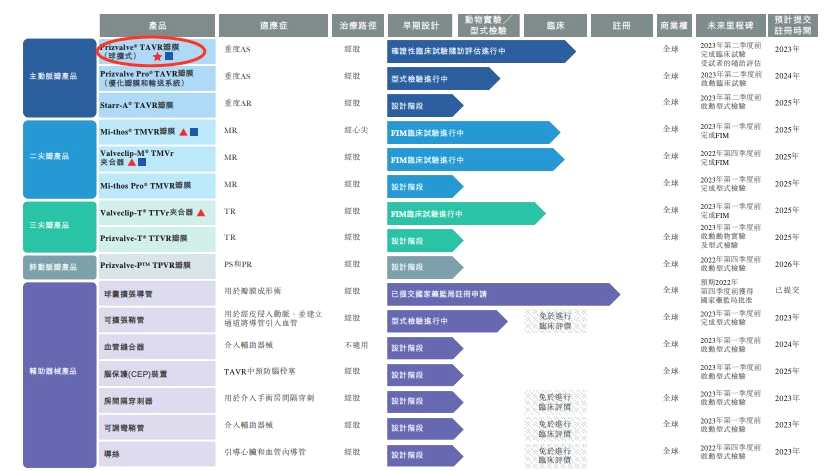Click the blue square in the Prizvalve 球擴式 cell
831x471 pixels.
point(169,56)
